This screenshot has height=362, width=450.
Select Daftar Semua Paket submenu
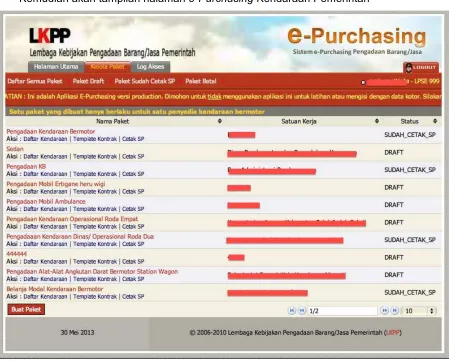click(x=35, y=81)
